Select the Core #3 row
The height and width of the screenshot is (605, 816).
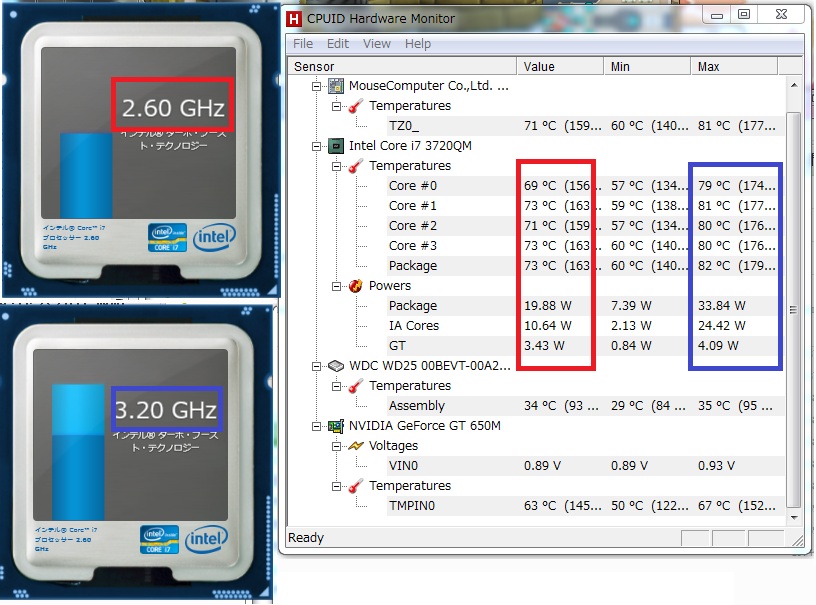[585, 246]
